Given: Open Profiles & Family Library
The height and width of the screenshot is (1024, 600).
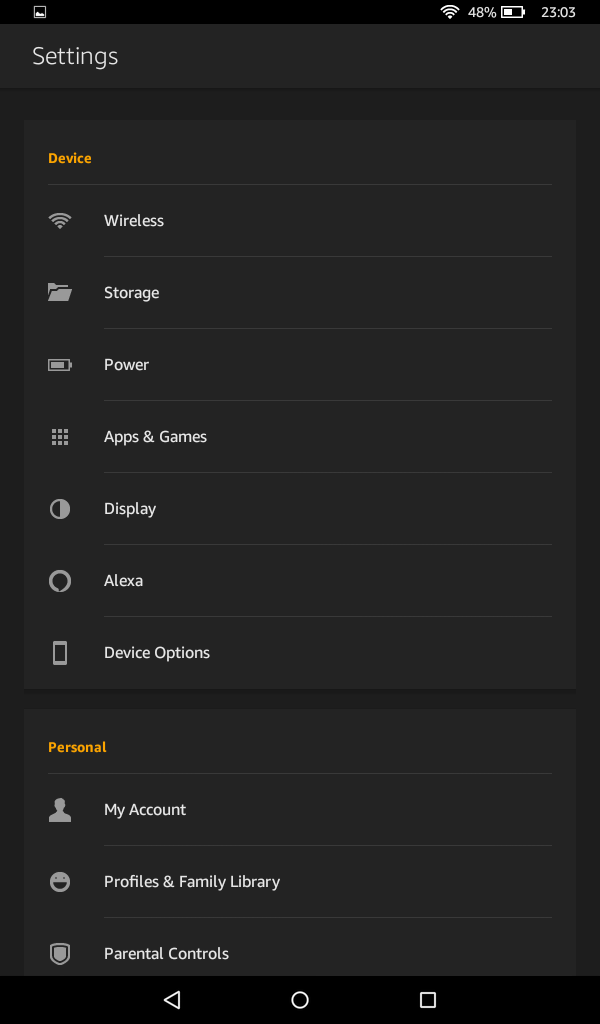Looking at the screenshot, I should [192, 882].
